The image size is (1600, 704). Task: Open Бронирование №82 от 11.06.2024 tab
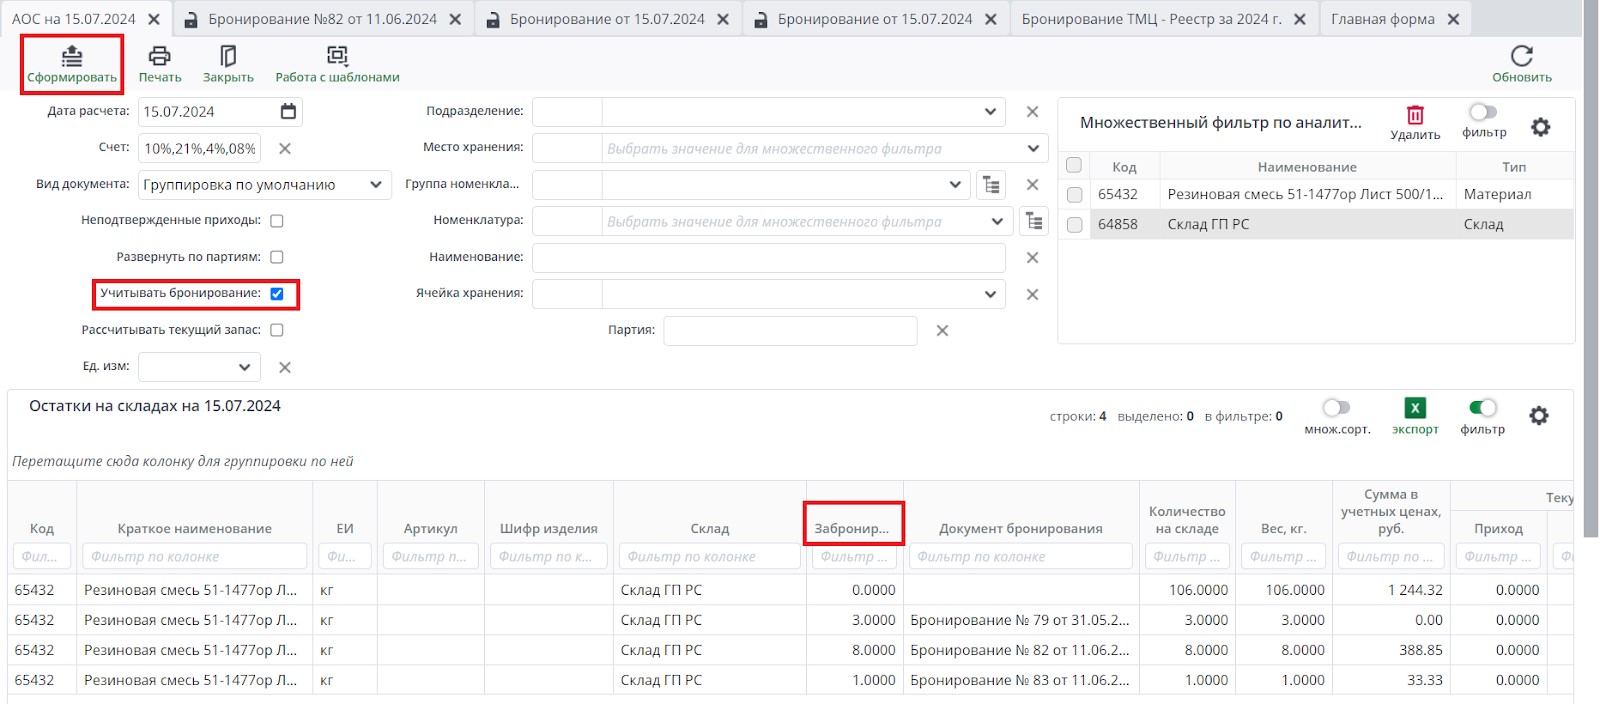coord(322,19)
